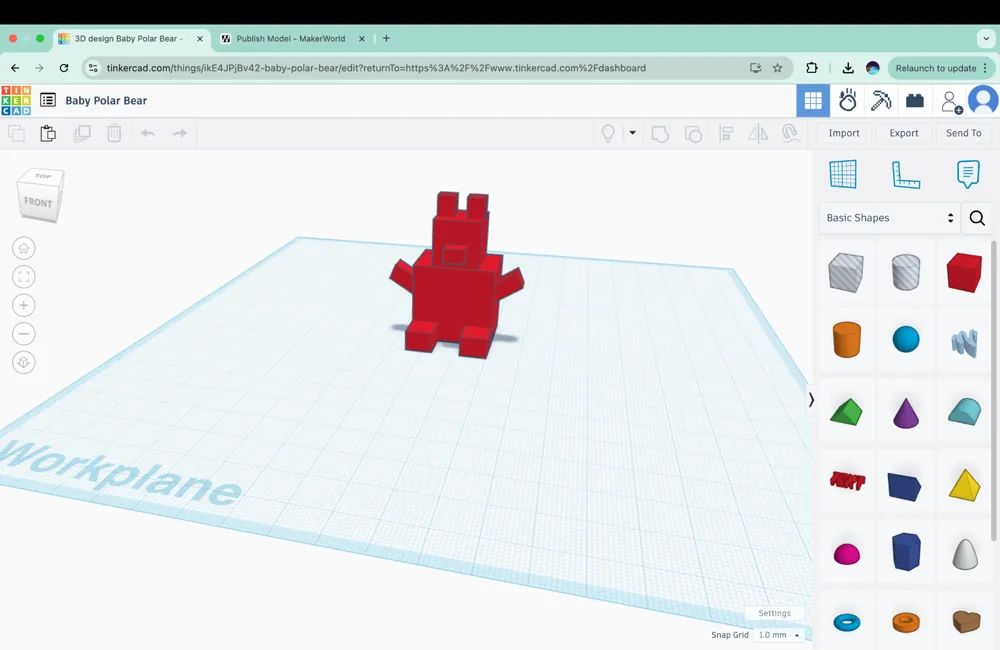Click the view cube FRONT face
The width and height of the screenshot is (1000, 650).
click(38, 202)
